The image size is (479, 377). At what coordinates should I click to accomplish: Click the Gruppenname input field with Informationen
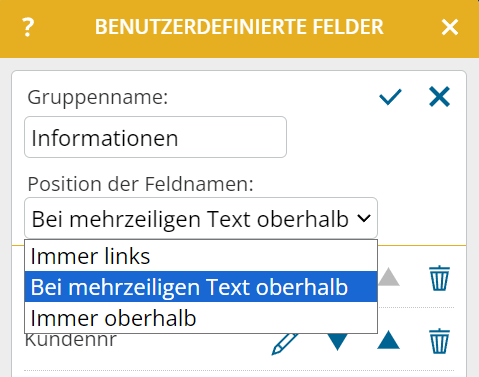pos(155,137)
